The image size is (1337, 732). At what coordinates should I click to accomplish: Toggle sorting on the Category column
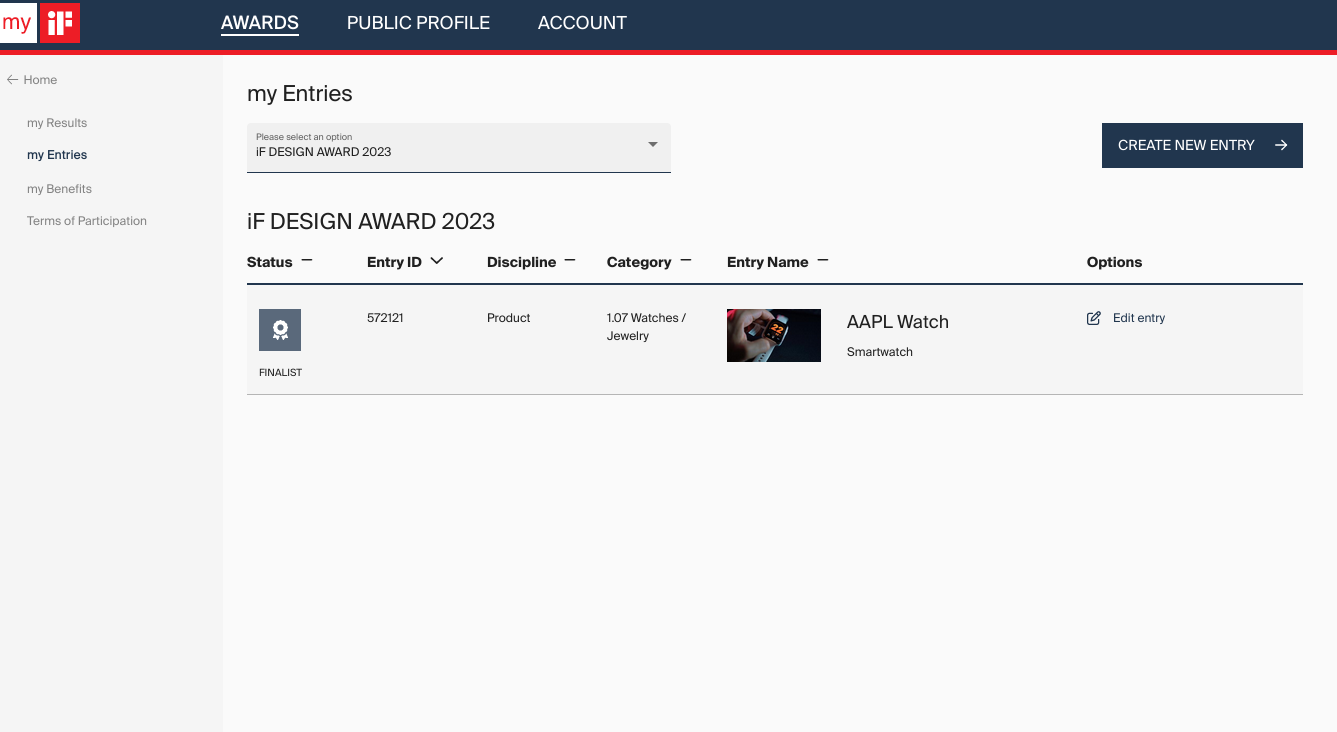[686, 259]
